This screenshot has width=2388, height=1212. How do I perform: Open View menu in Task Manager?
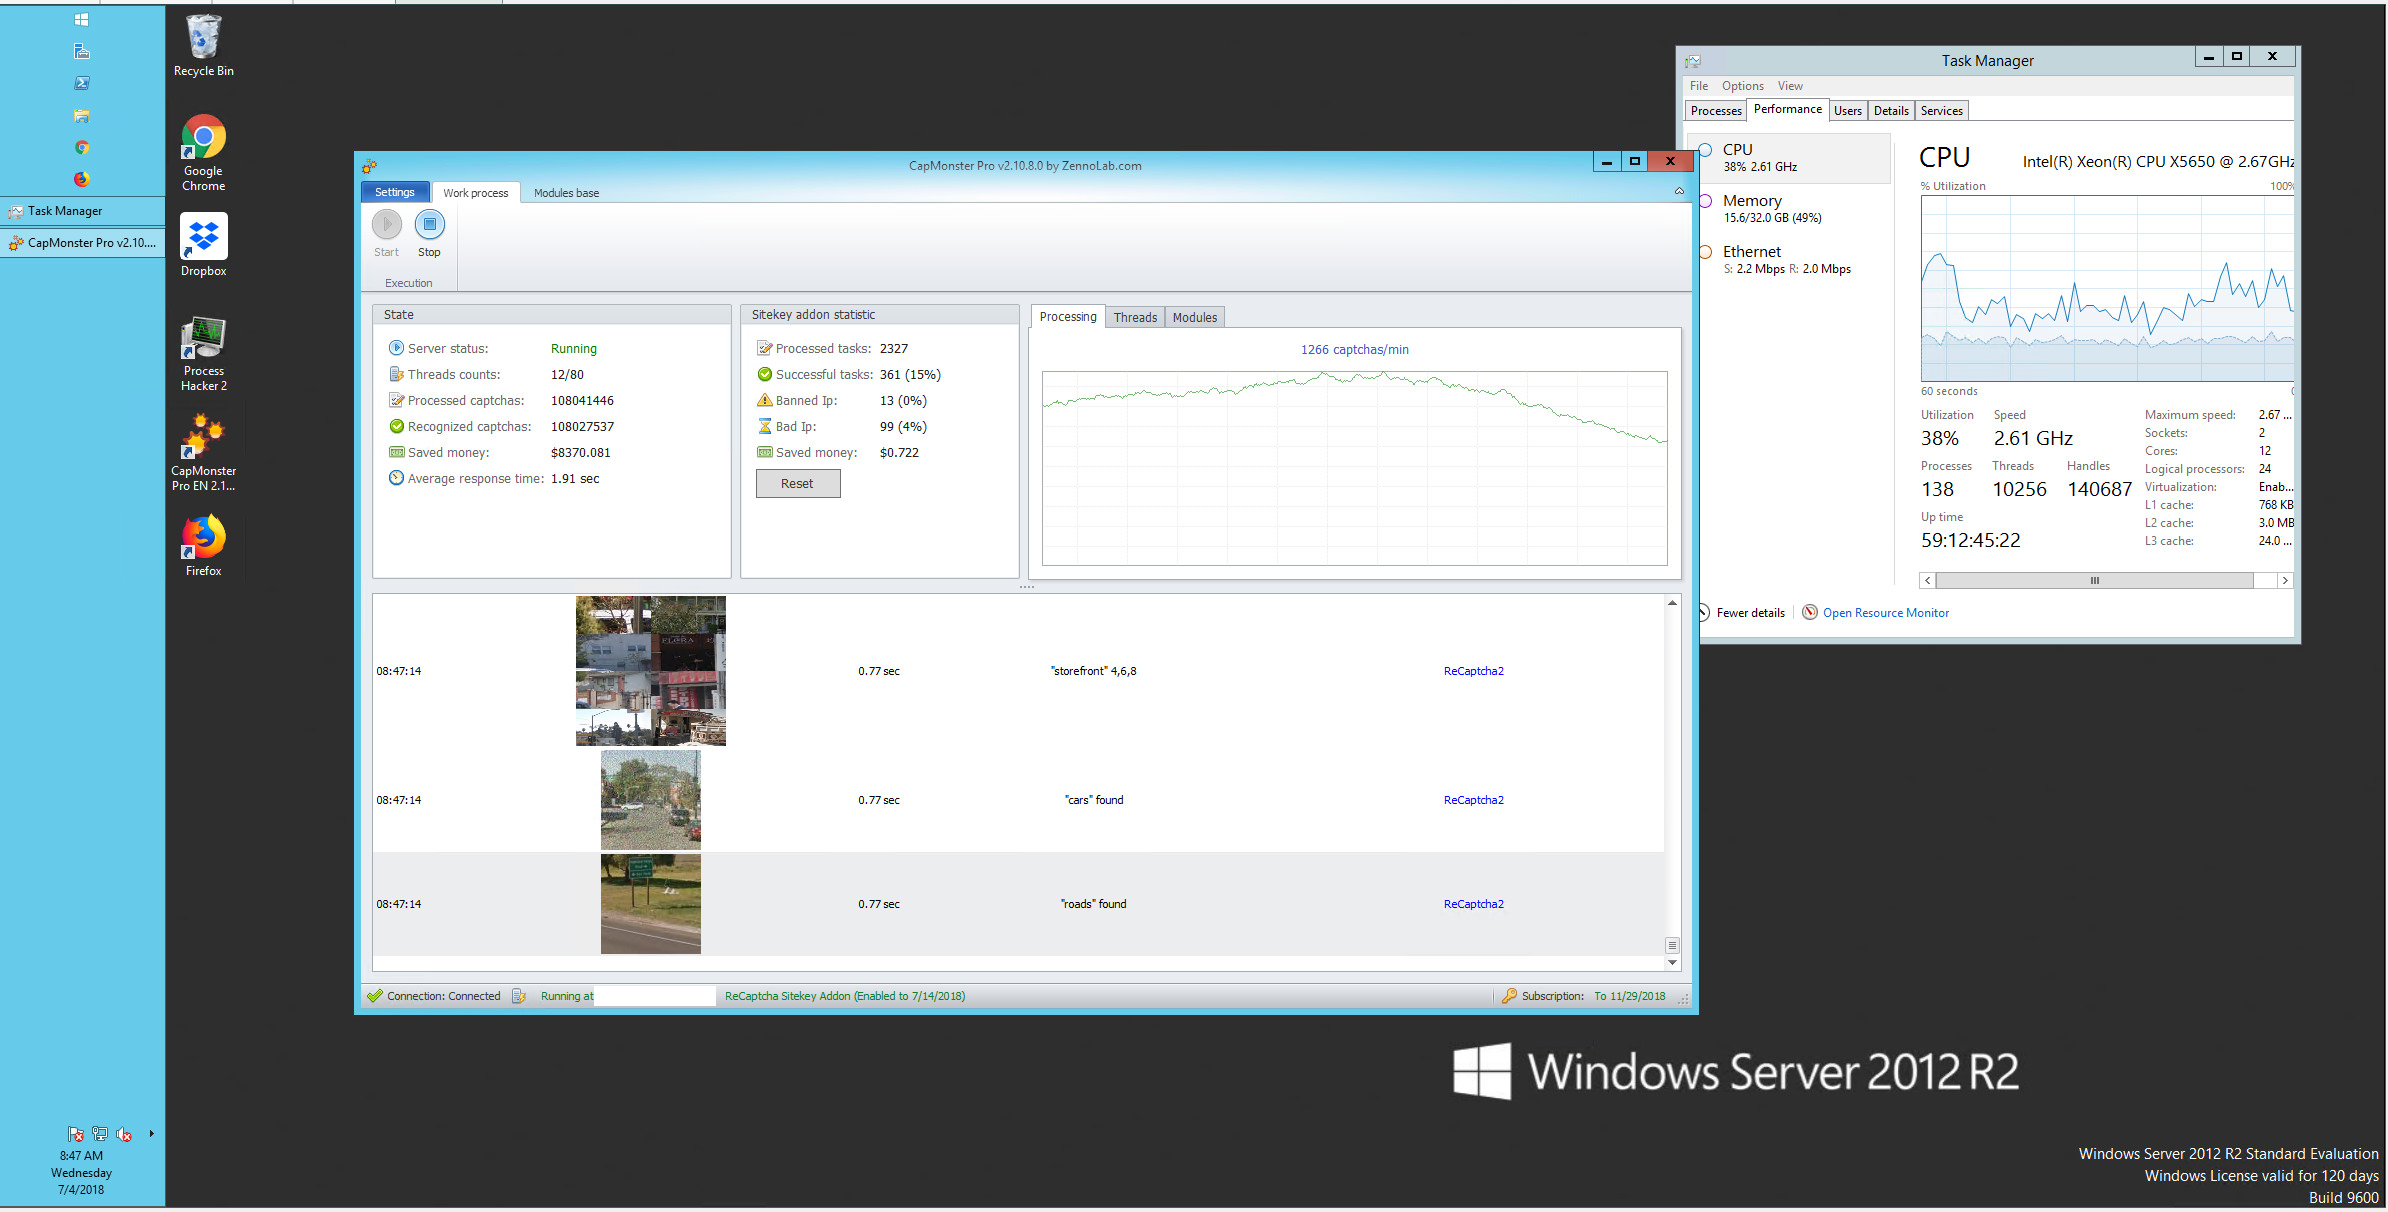coord(1790,86)
